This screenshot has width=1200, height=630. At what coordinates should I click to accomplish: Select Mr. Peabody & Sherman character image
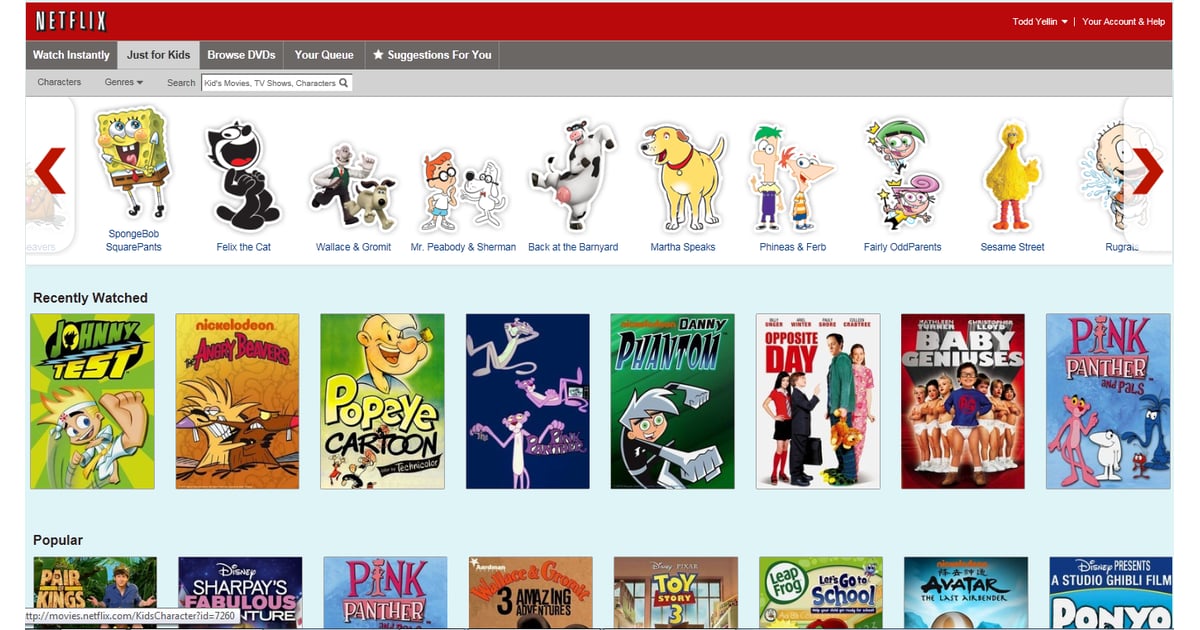point(463,189)
